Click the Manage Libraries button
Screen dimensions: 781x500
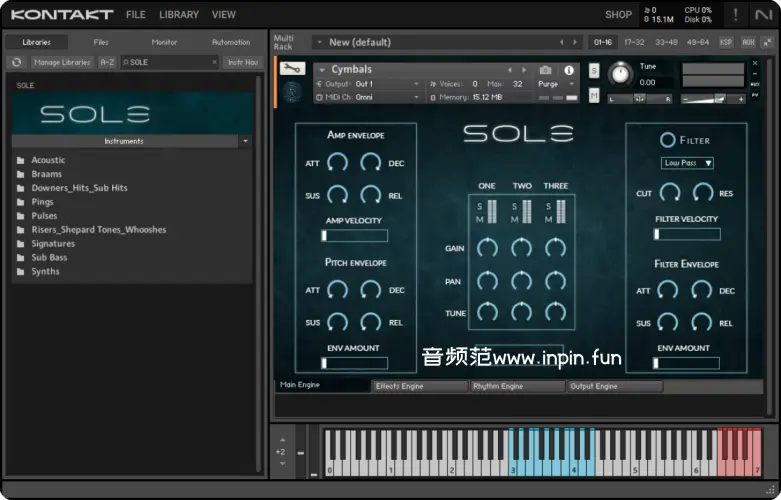pyautogui.click(x=61, y=62)
